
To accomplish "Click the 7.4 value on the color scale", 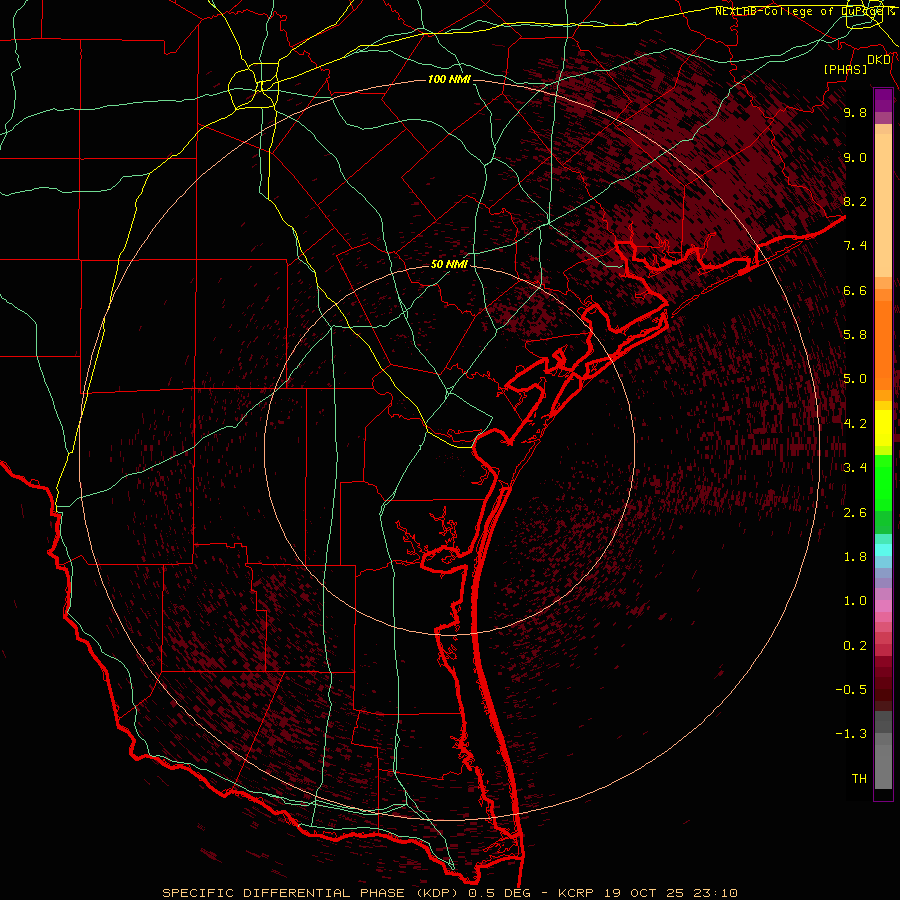I will point(855,246).
